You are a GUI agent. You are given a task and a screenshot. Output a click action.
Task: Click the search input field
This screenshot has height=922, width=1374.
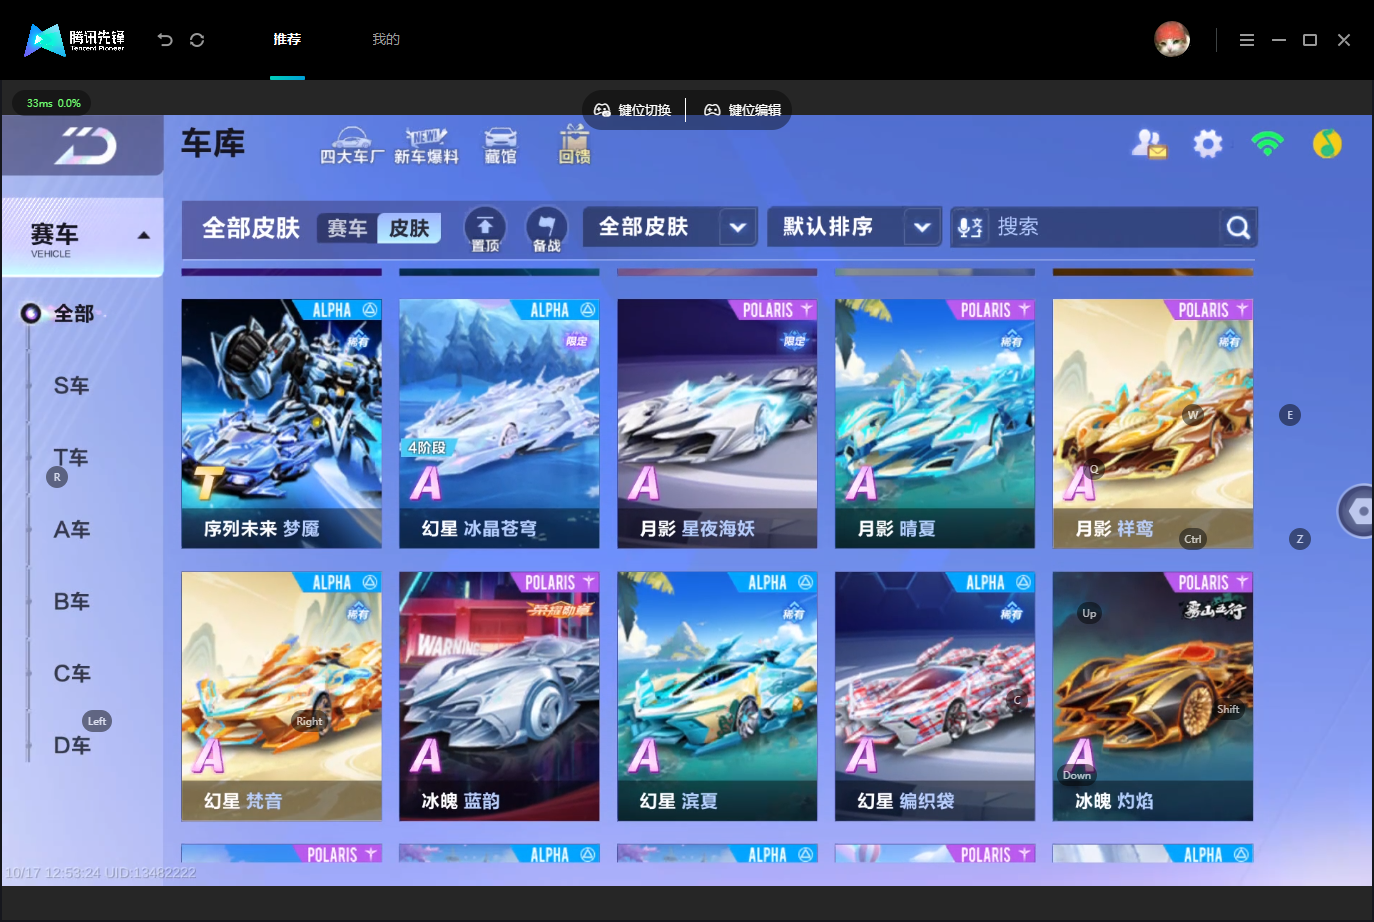(x=1104, y=227)
